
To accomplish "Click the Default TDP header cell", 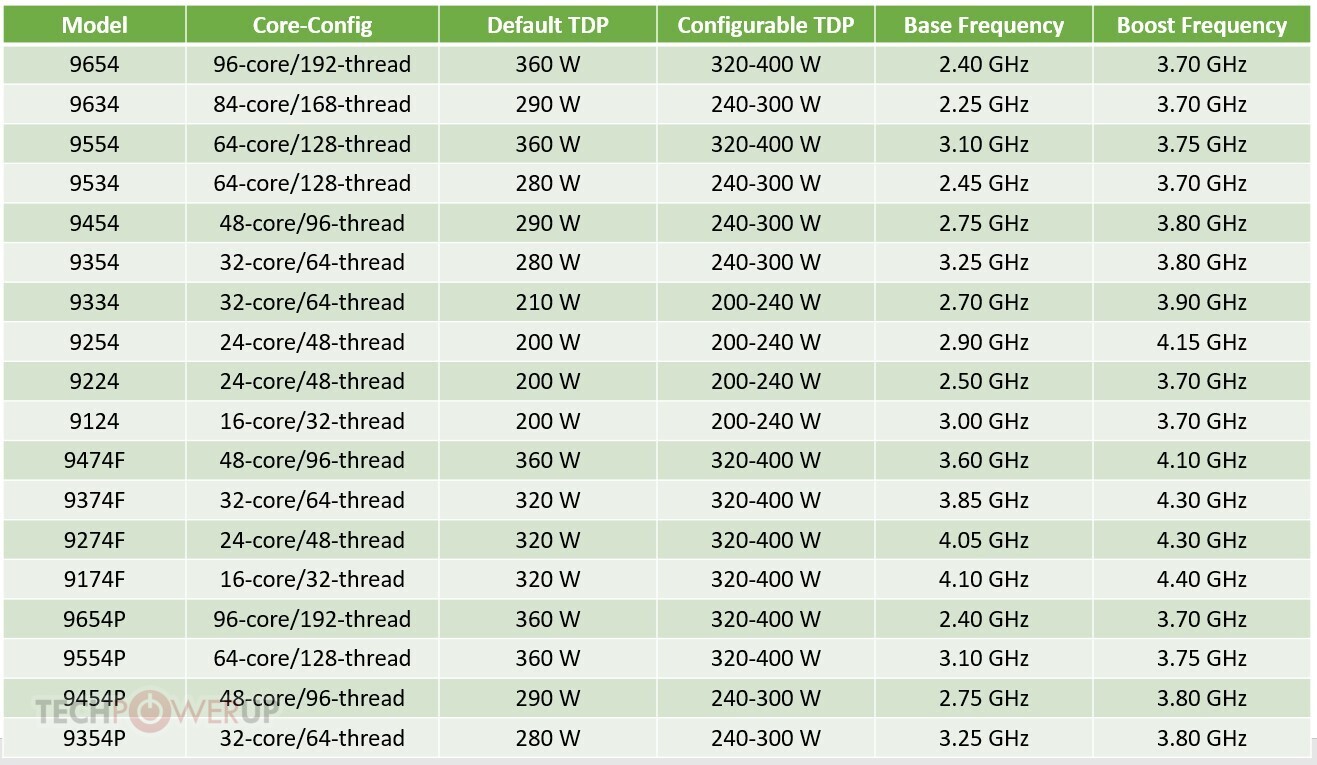I will [547, 25].
